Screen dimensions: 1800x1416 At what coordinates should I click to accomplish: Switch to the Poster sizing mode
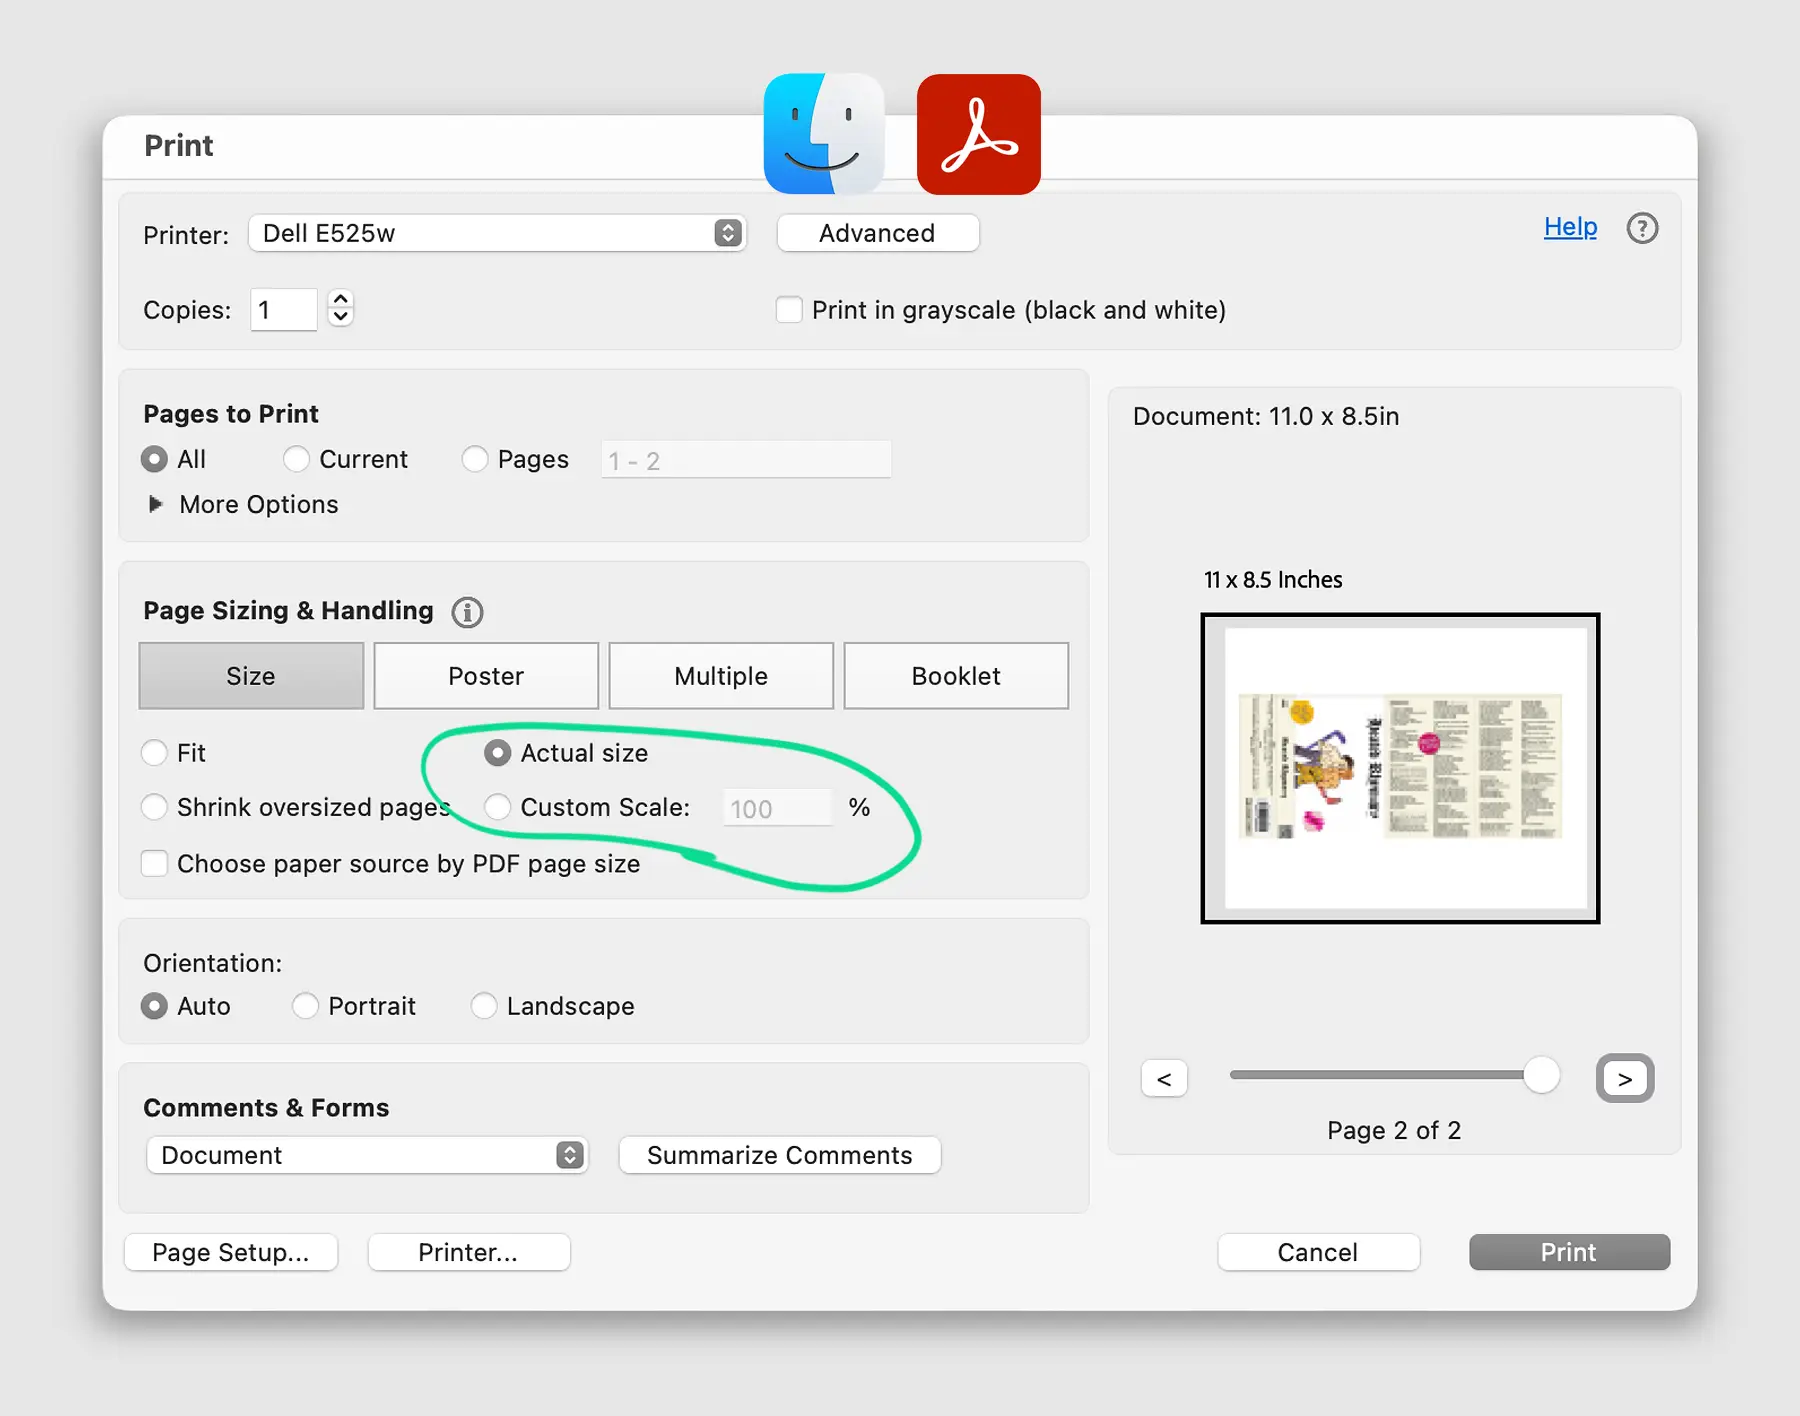(x=485, y=675)
